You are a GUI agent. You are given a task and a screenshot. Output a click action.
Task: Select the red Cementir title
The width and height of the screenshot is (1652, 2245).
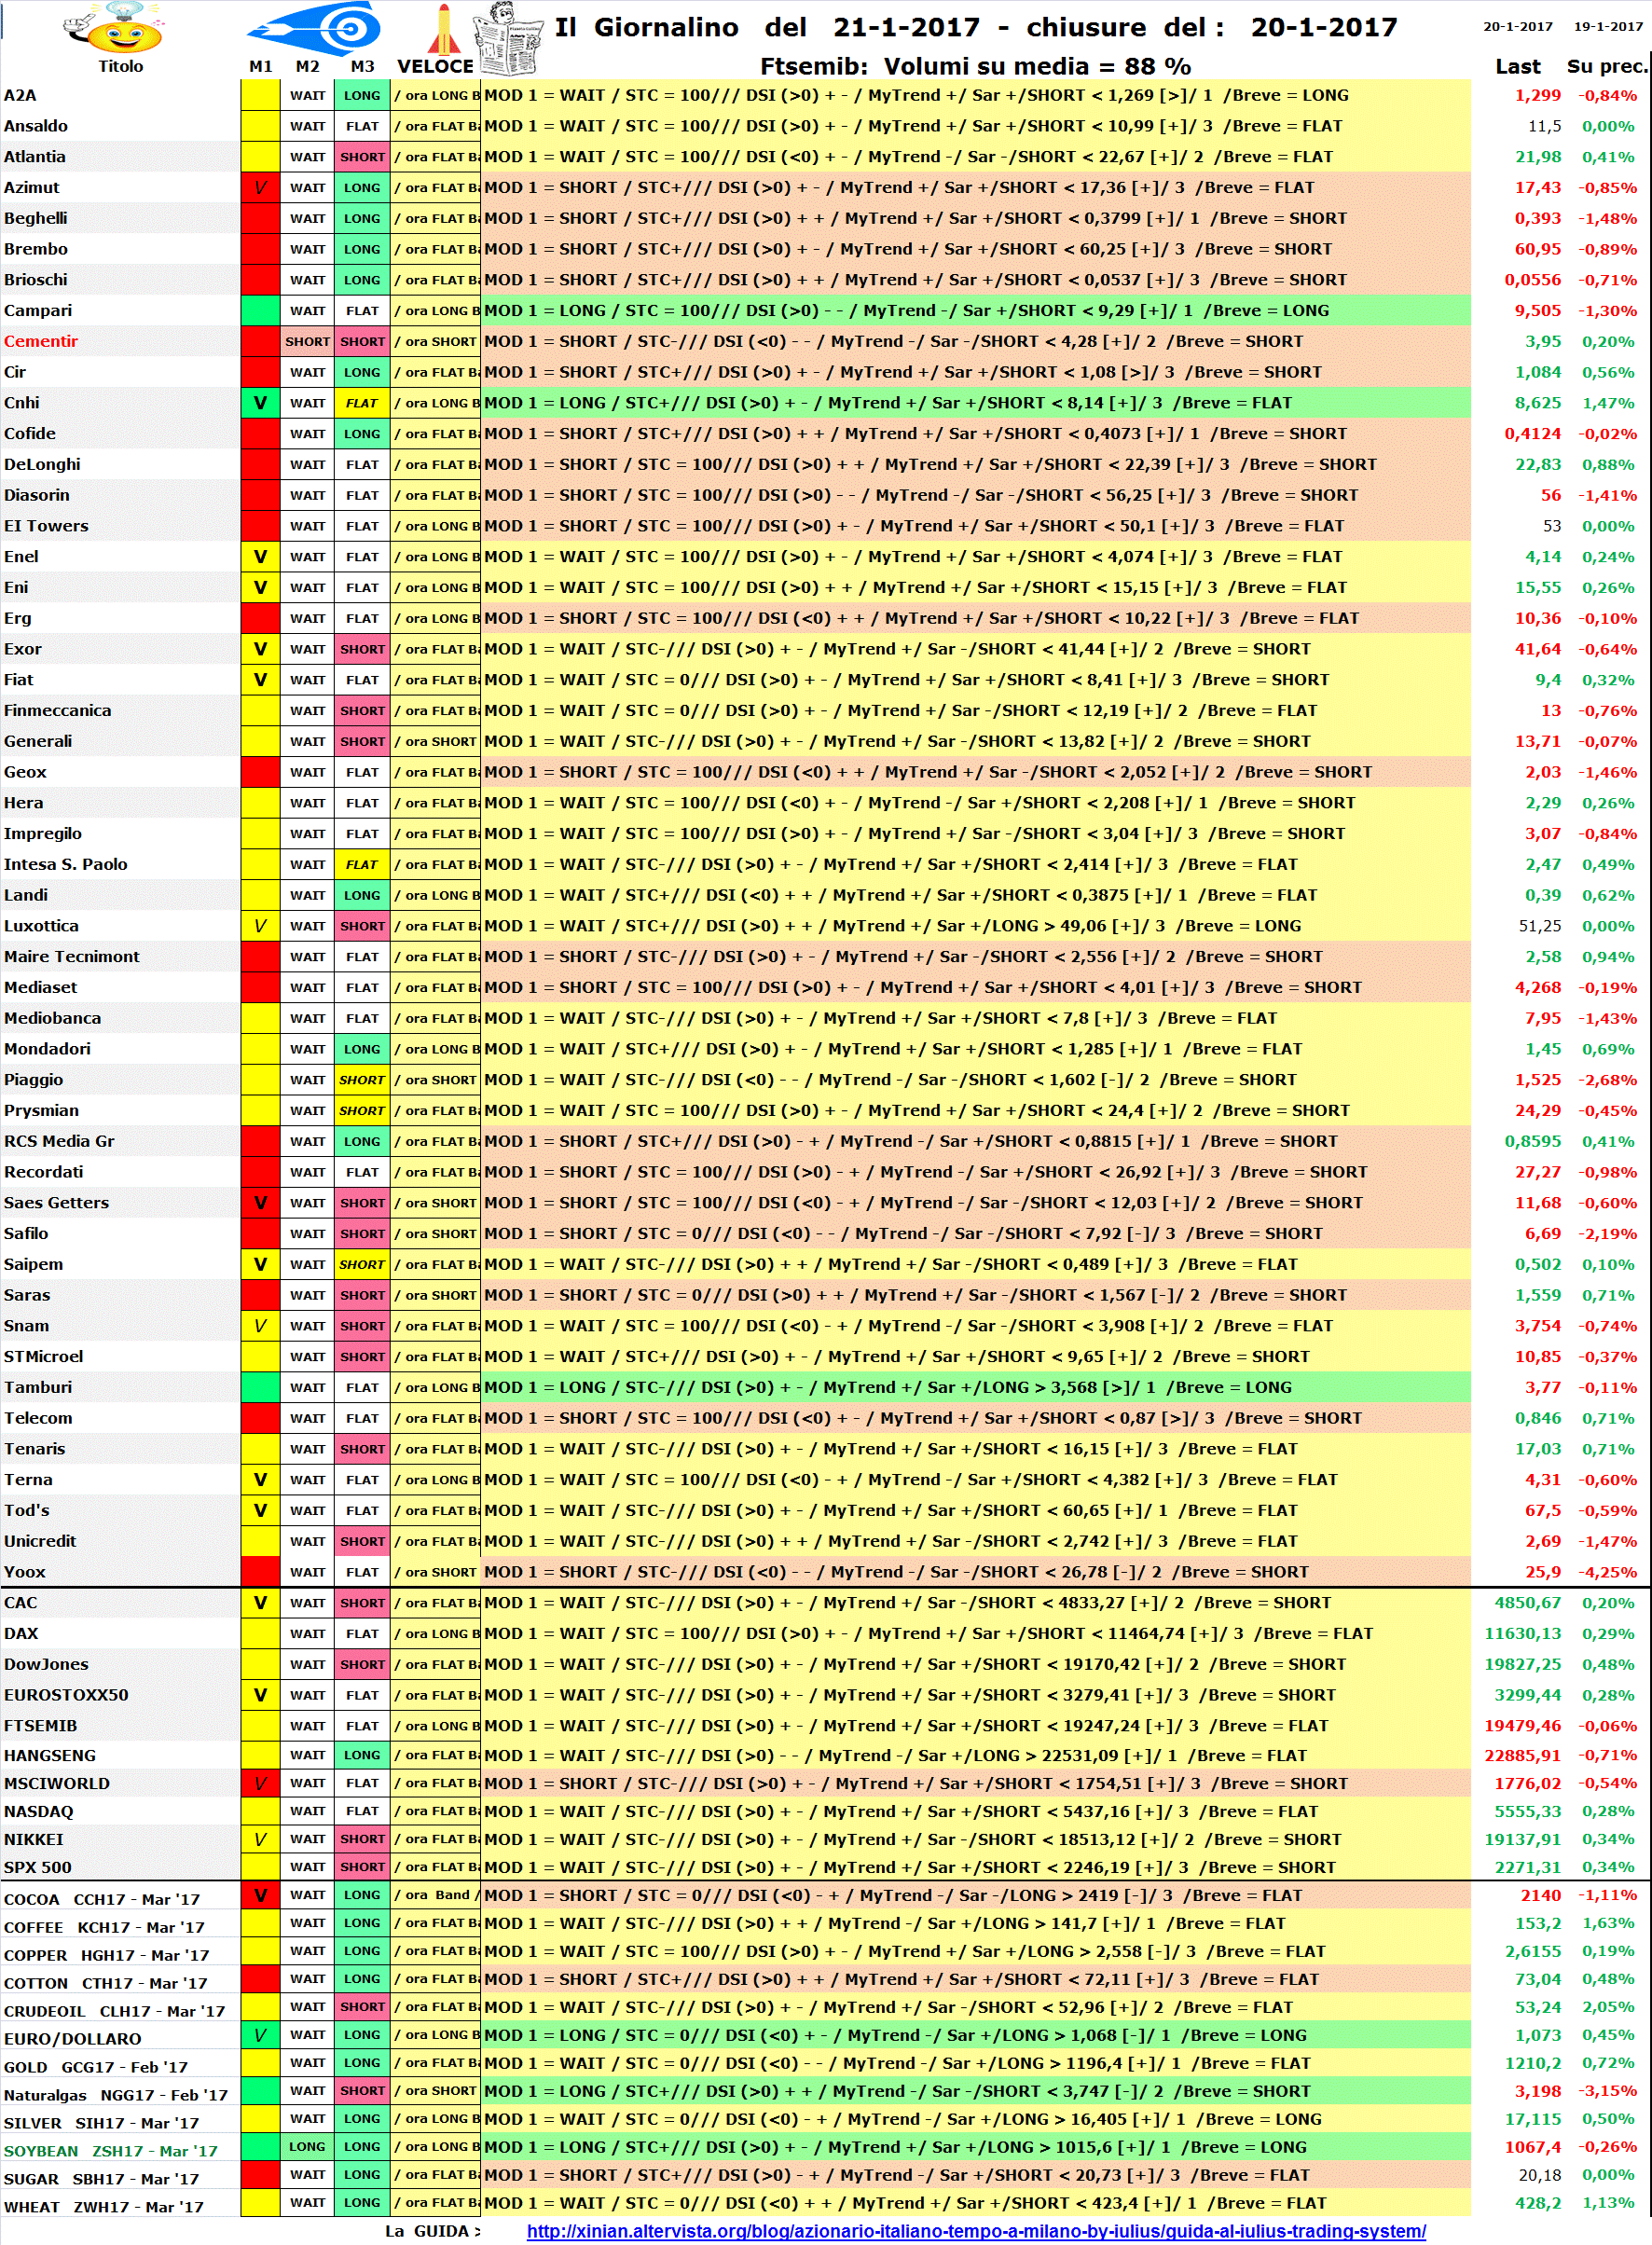(x=41, y=341)
